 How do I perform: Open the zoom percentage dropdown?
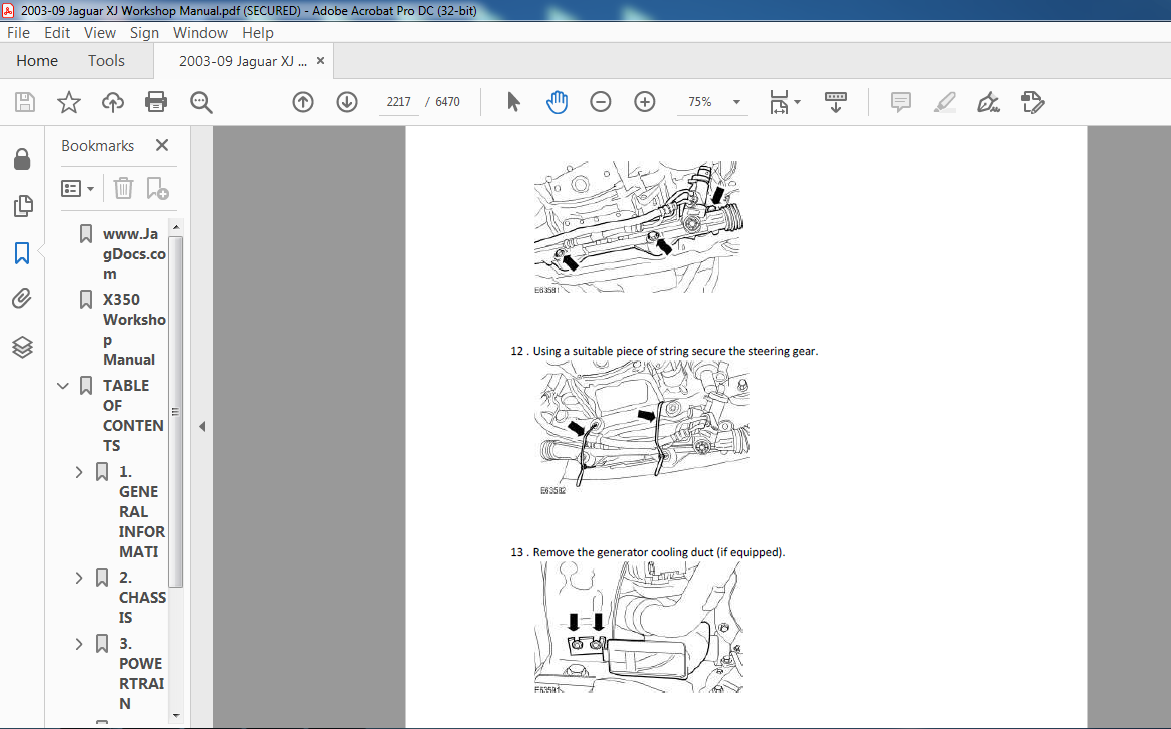point(736,102)
